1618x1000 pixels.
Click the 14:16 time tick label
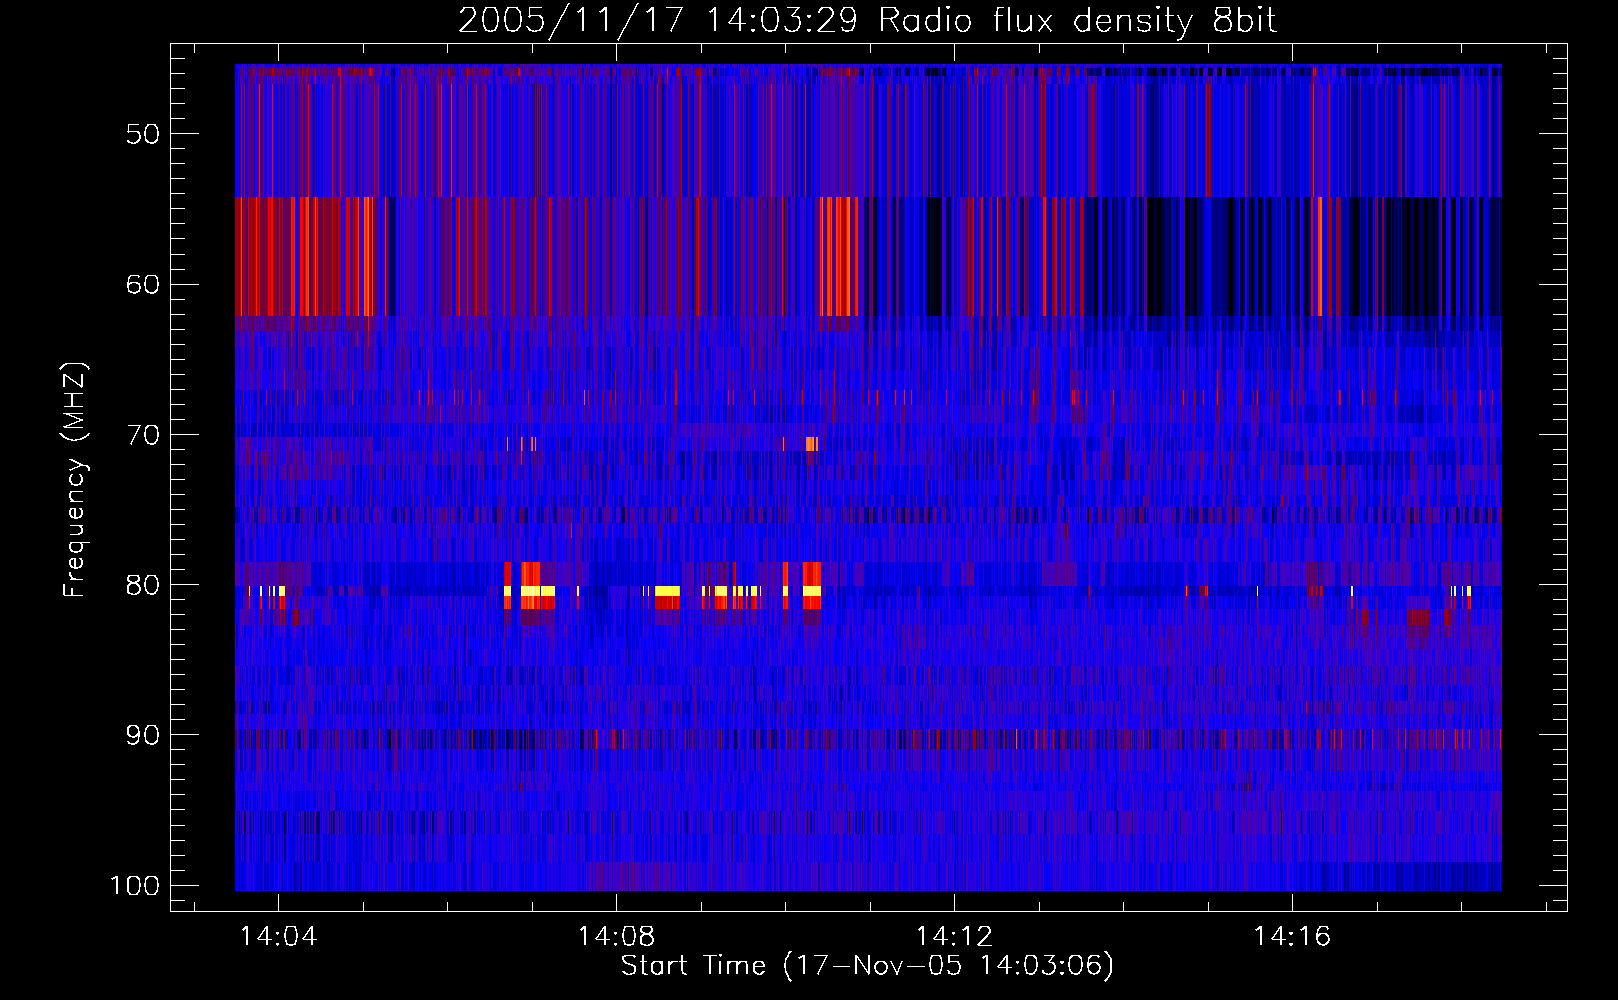coord(1293,937)
